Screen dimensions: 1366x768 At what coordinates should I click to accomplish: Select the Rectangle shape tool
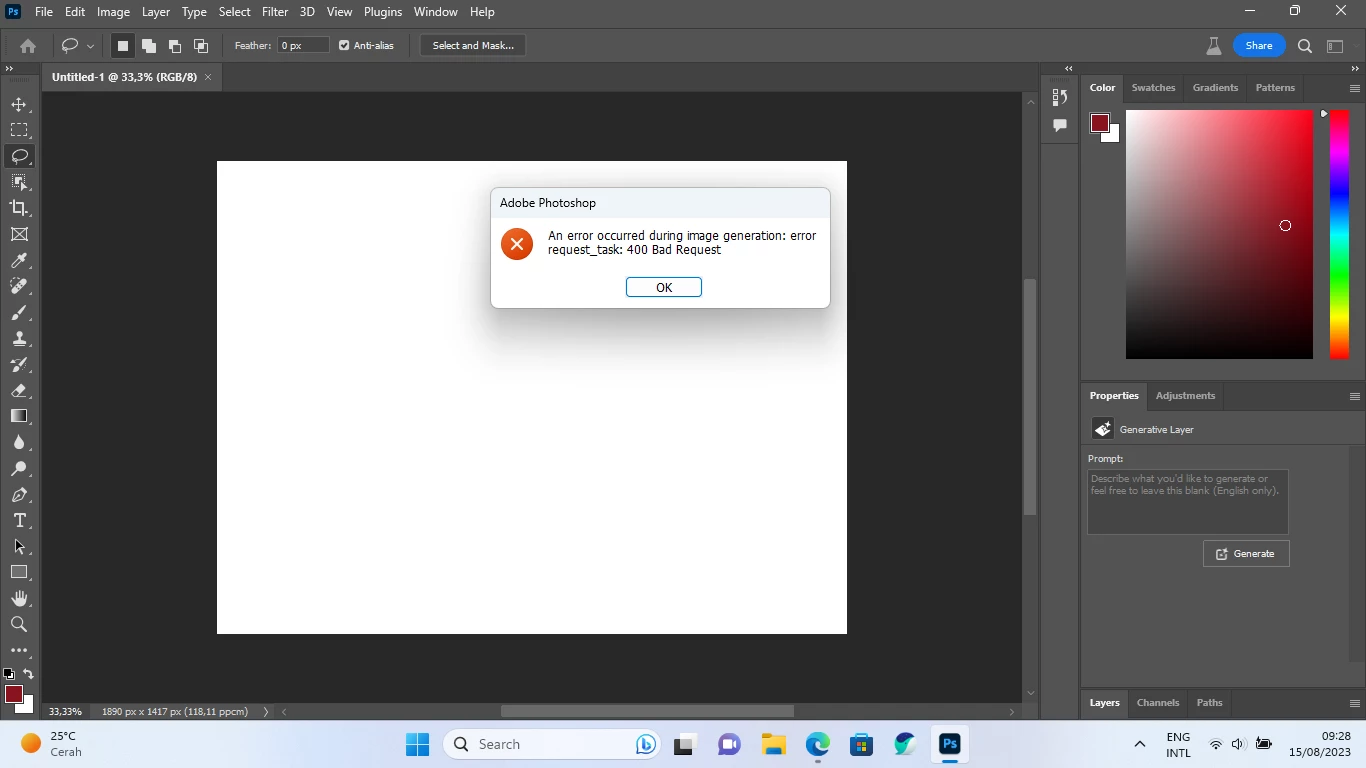(19, 572)
